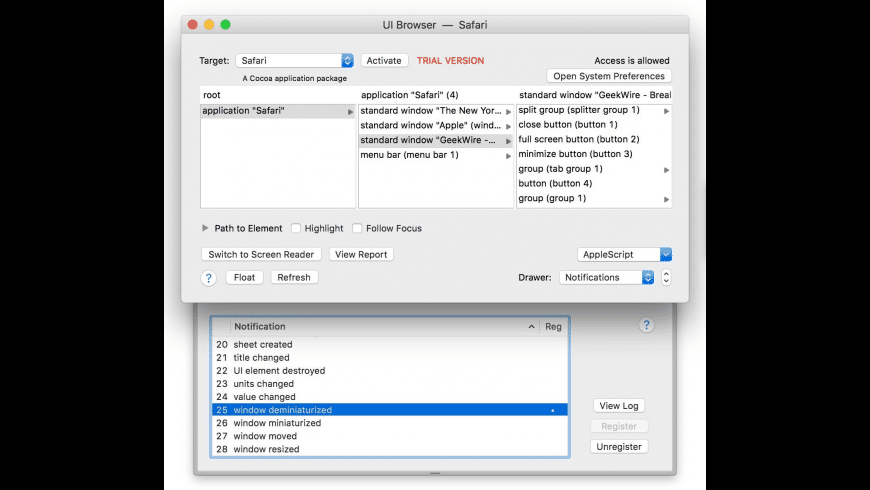Enable the Follow Focus checkbox
870x490 pixels.
point(357,228)
